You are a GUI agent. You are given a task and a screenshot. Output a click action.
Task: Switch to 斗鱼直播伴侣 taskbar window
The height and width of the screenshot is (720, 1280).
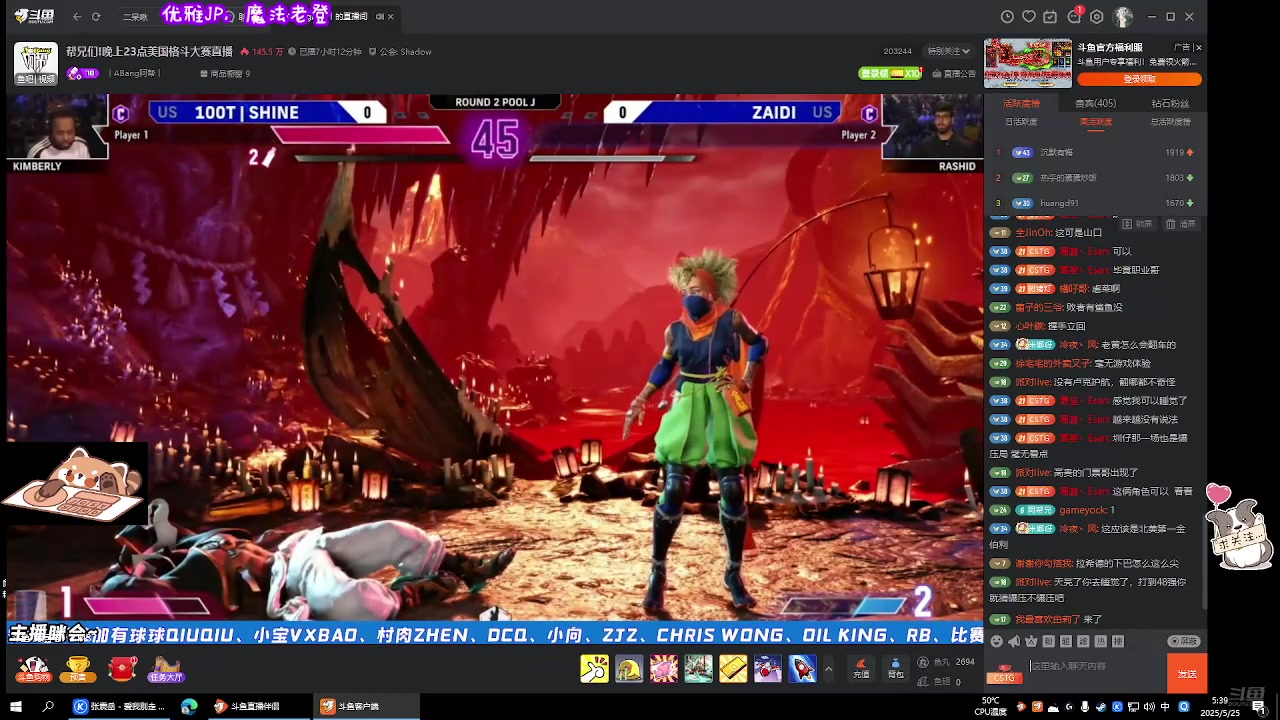tap(259, 706)
